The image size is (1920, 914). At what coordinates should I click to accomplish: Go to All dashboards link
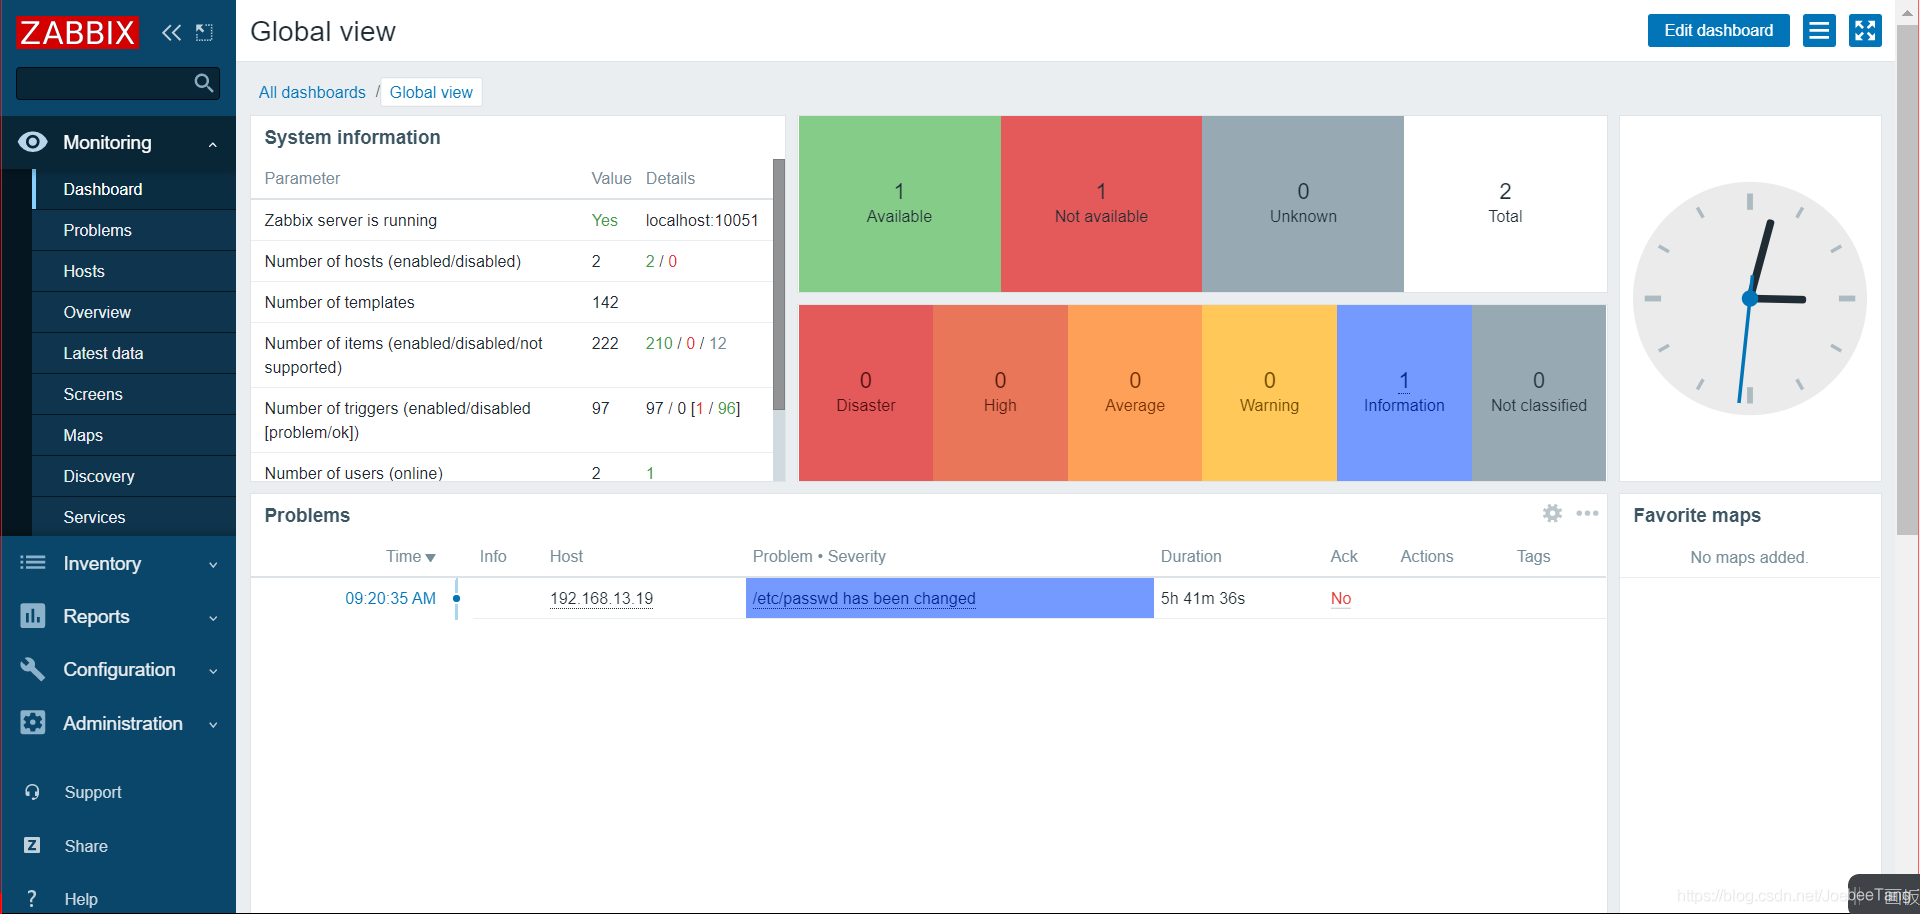(312, 92)
